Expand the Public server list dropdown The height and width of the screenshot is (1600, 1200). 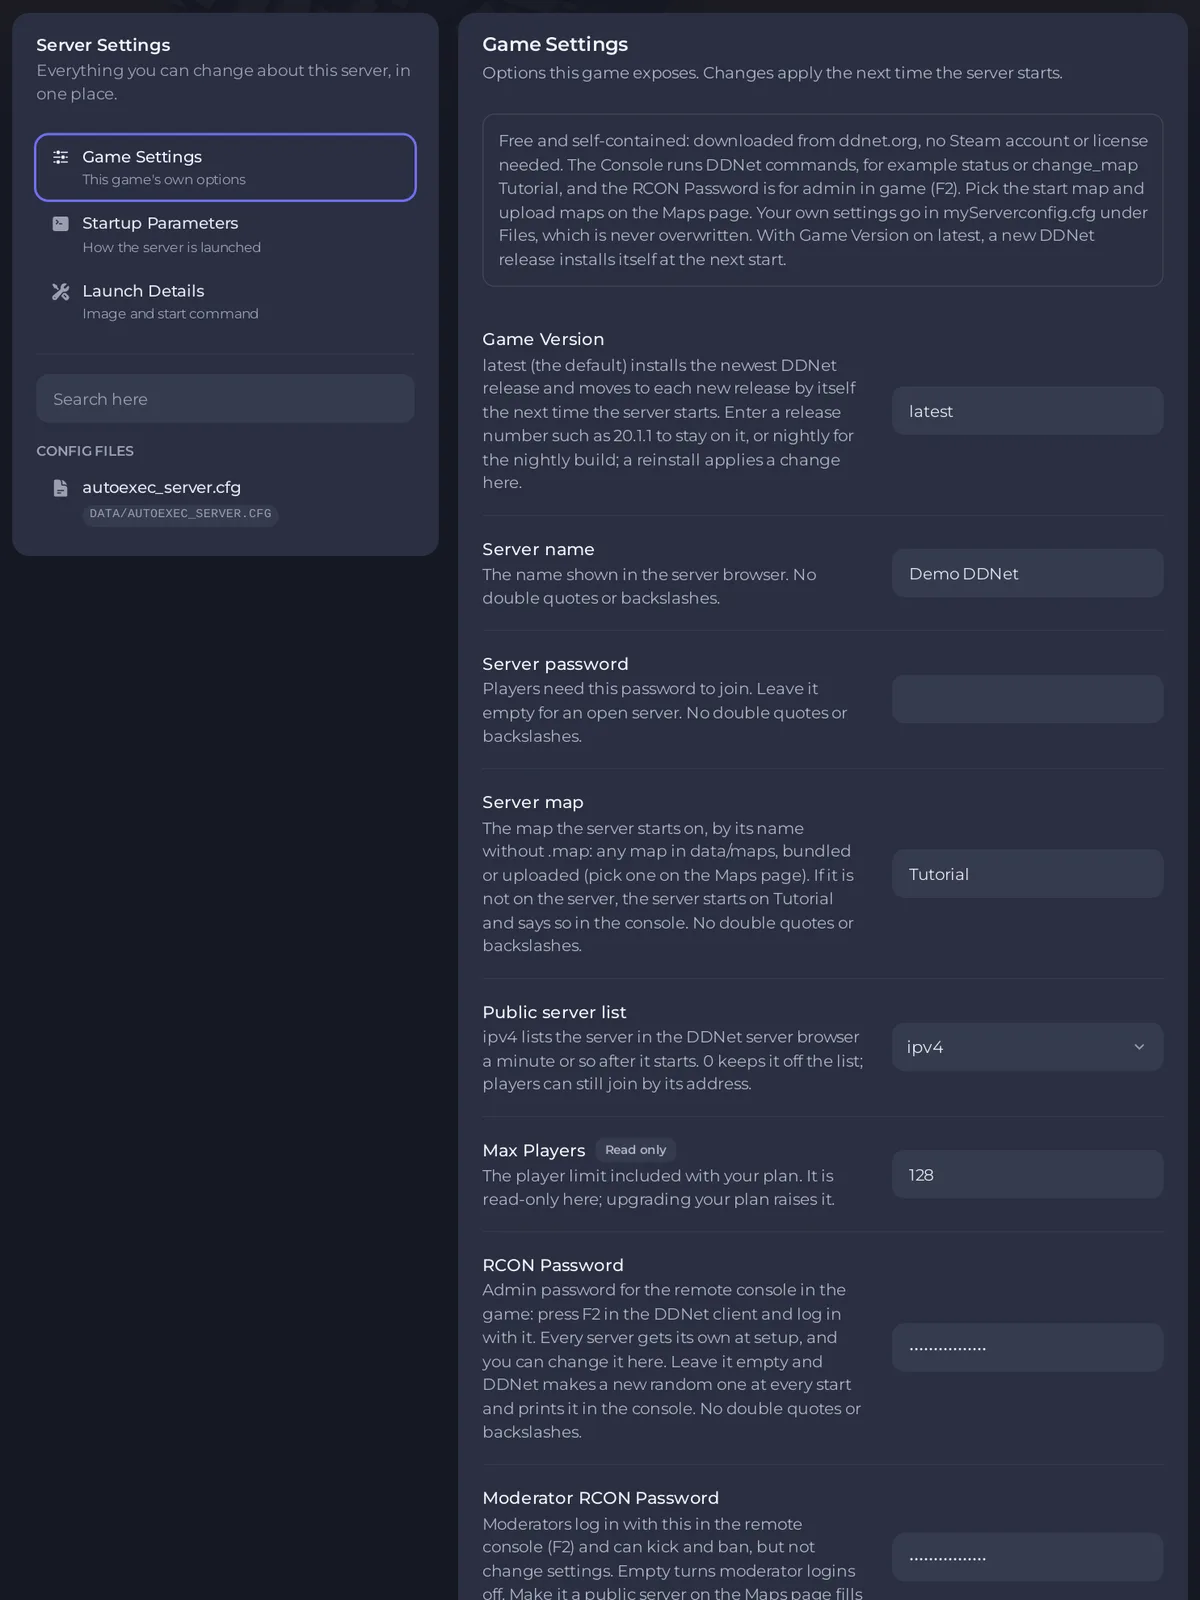click(1027, 1047)
